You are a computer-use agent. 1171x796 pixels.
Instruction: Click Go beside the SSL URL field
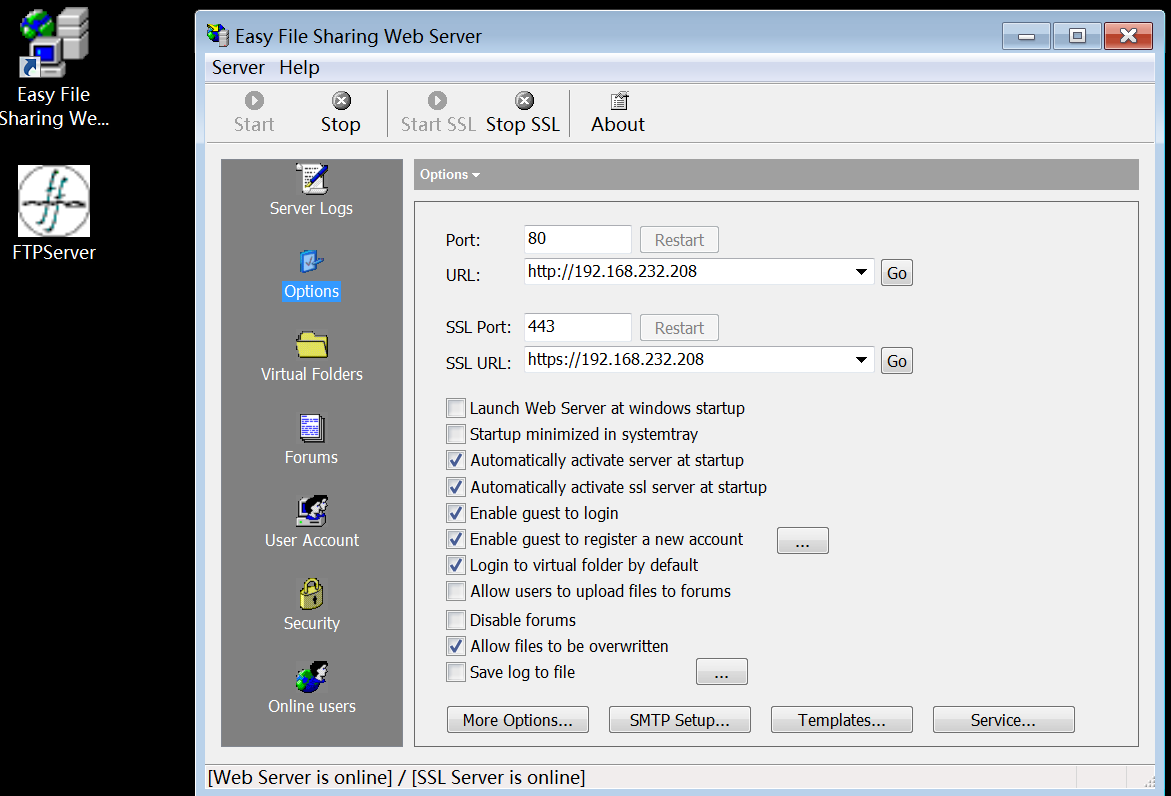tap(896, 361)
